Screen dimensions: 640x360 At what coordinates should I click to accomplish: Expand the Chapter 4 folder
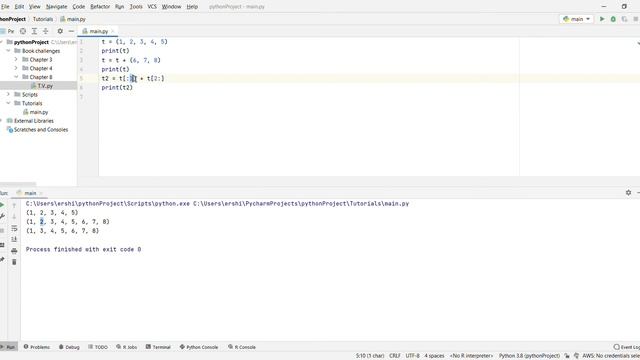pyautogui.click(x=16, y=68)
